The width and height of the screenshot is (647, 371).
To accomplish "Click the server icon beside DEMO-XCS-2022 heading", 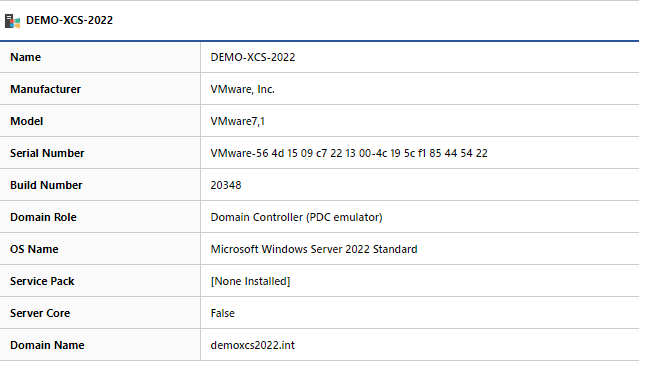I will [12, 21].
